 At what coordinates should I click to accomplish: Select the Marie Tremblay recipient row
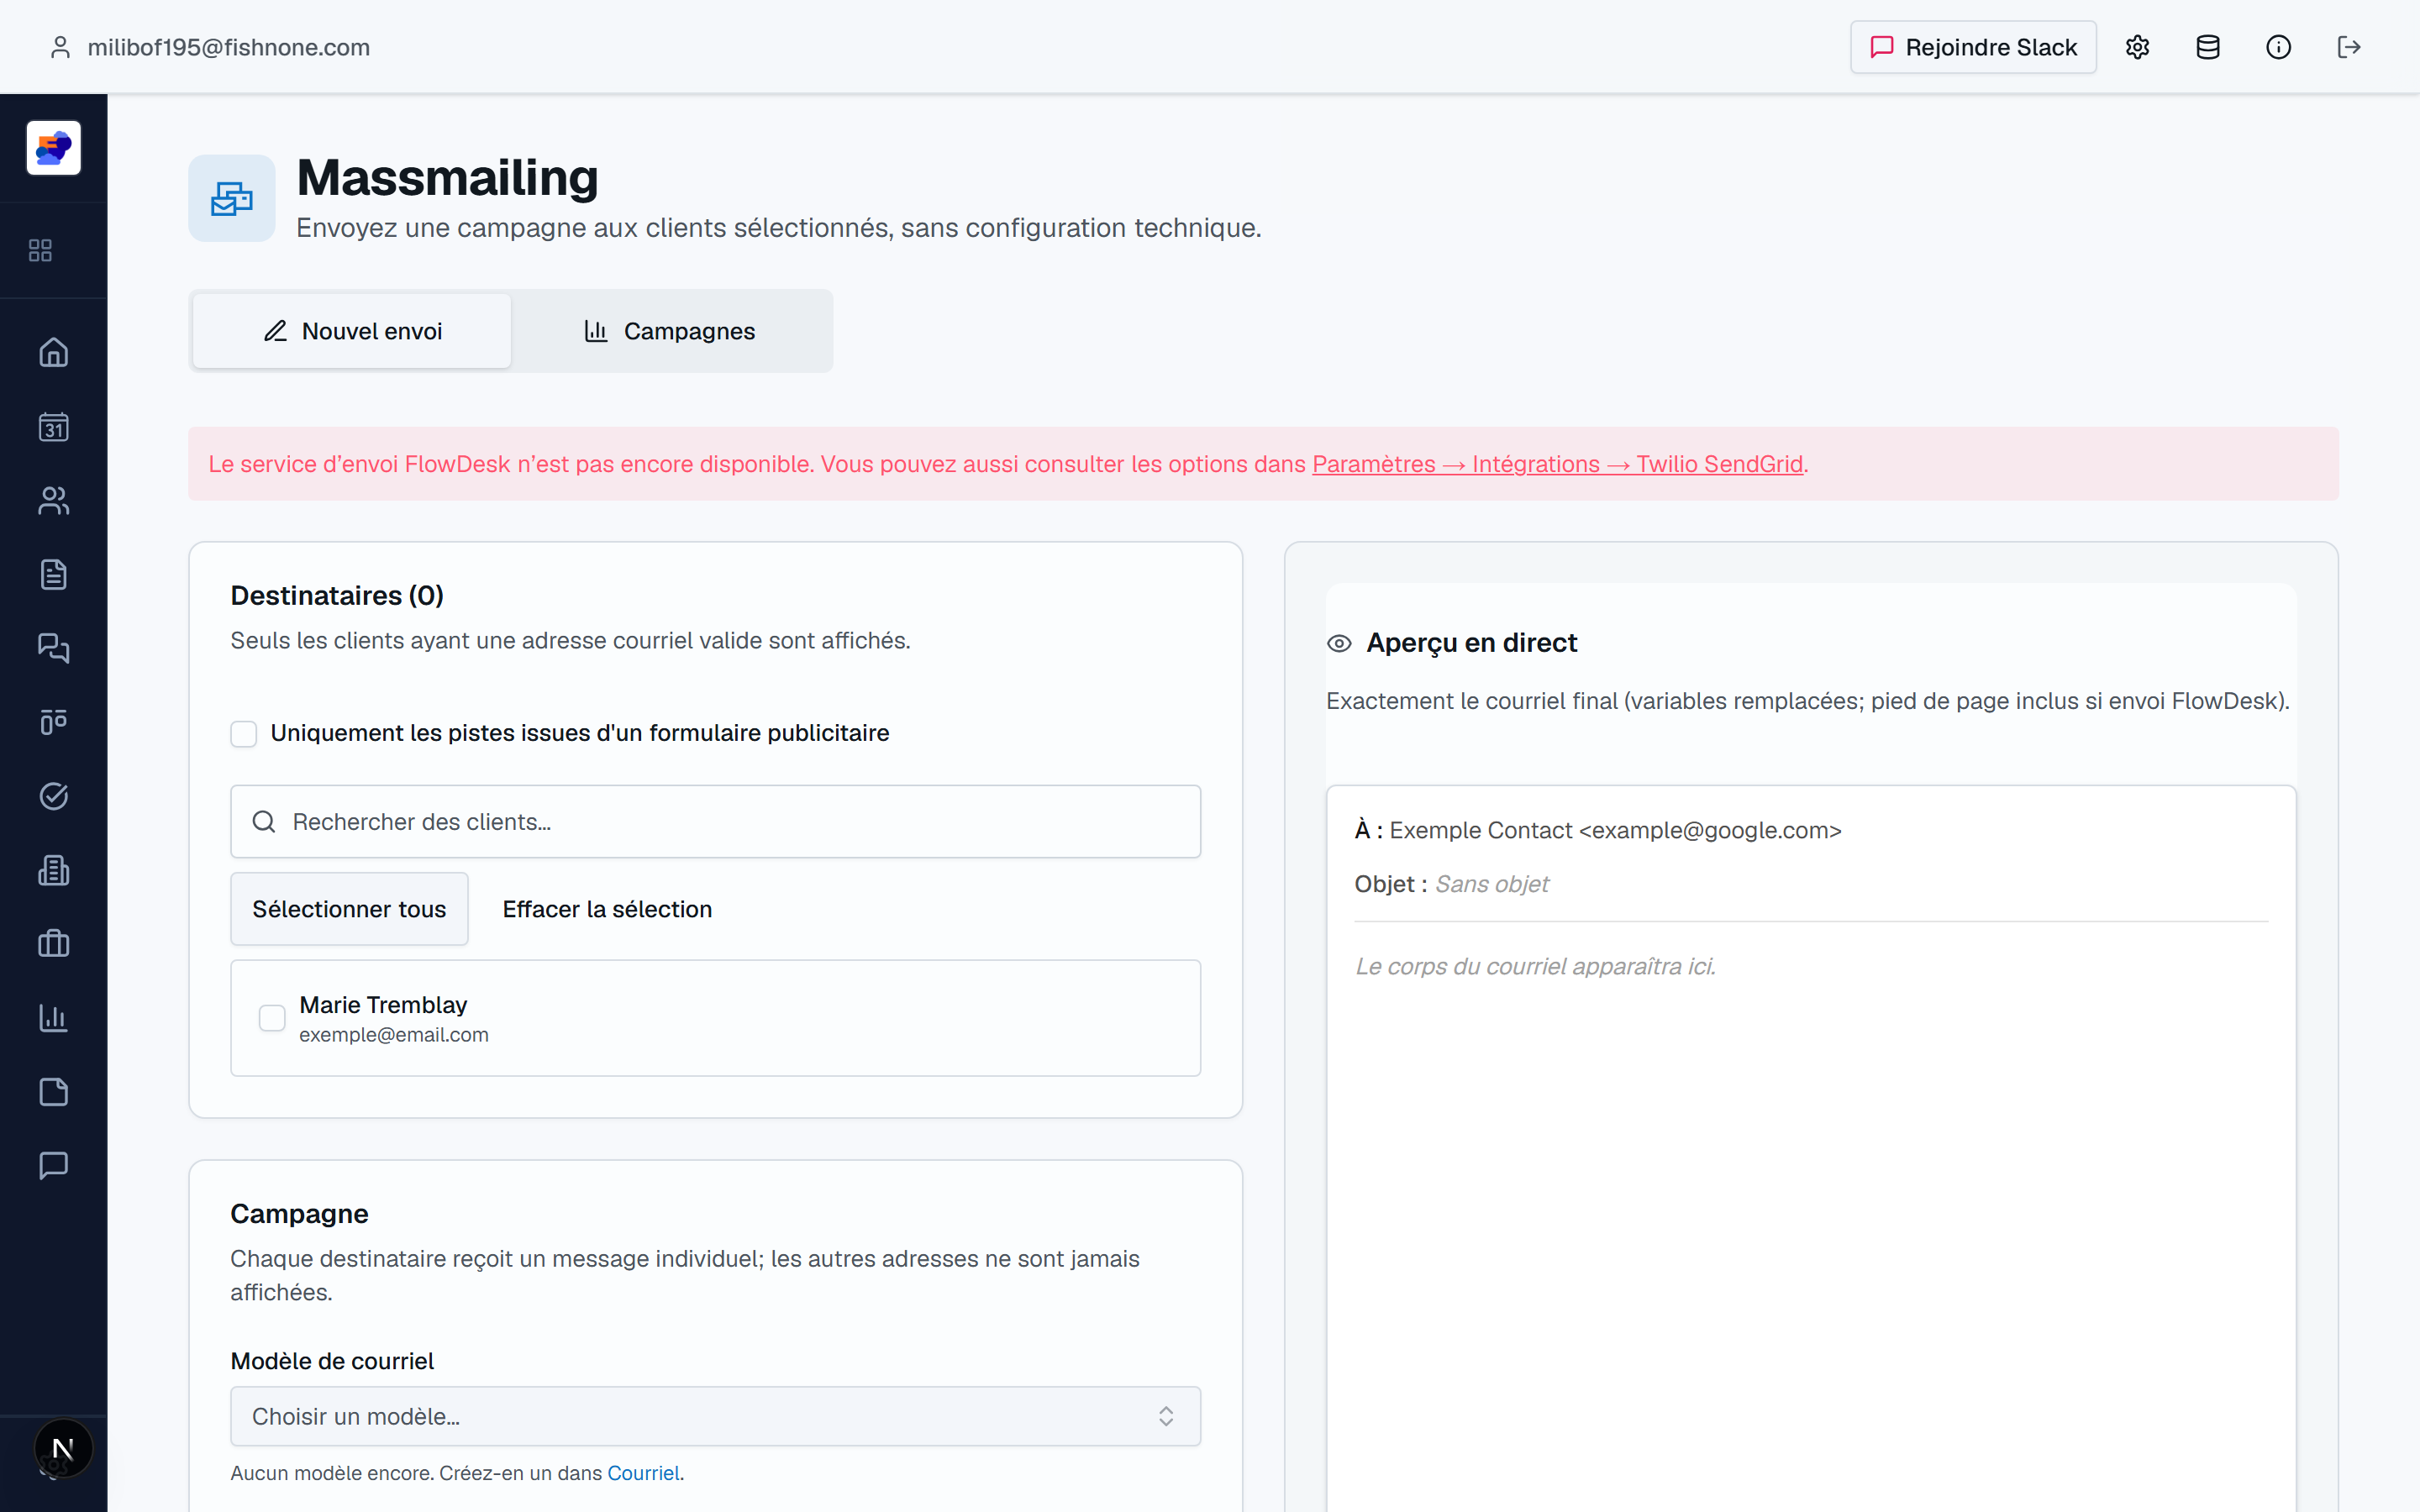point(716,1018)
